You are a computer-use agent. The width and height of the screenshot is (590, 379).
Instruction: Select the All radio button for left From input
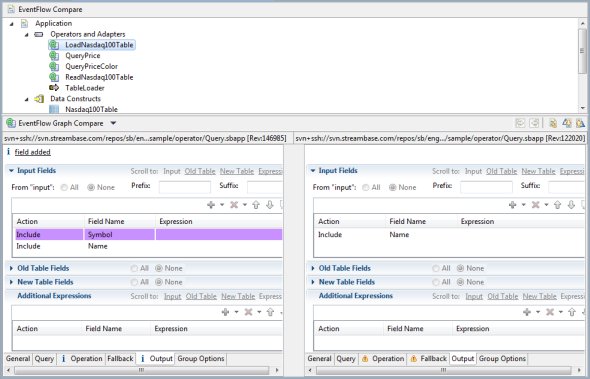pyautogui.click(x=64, y=187)
